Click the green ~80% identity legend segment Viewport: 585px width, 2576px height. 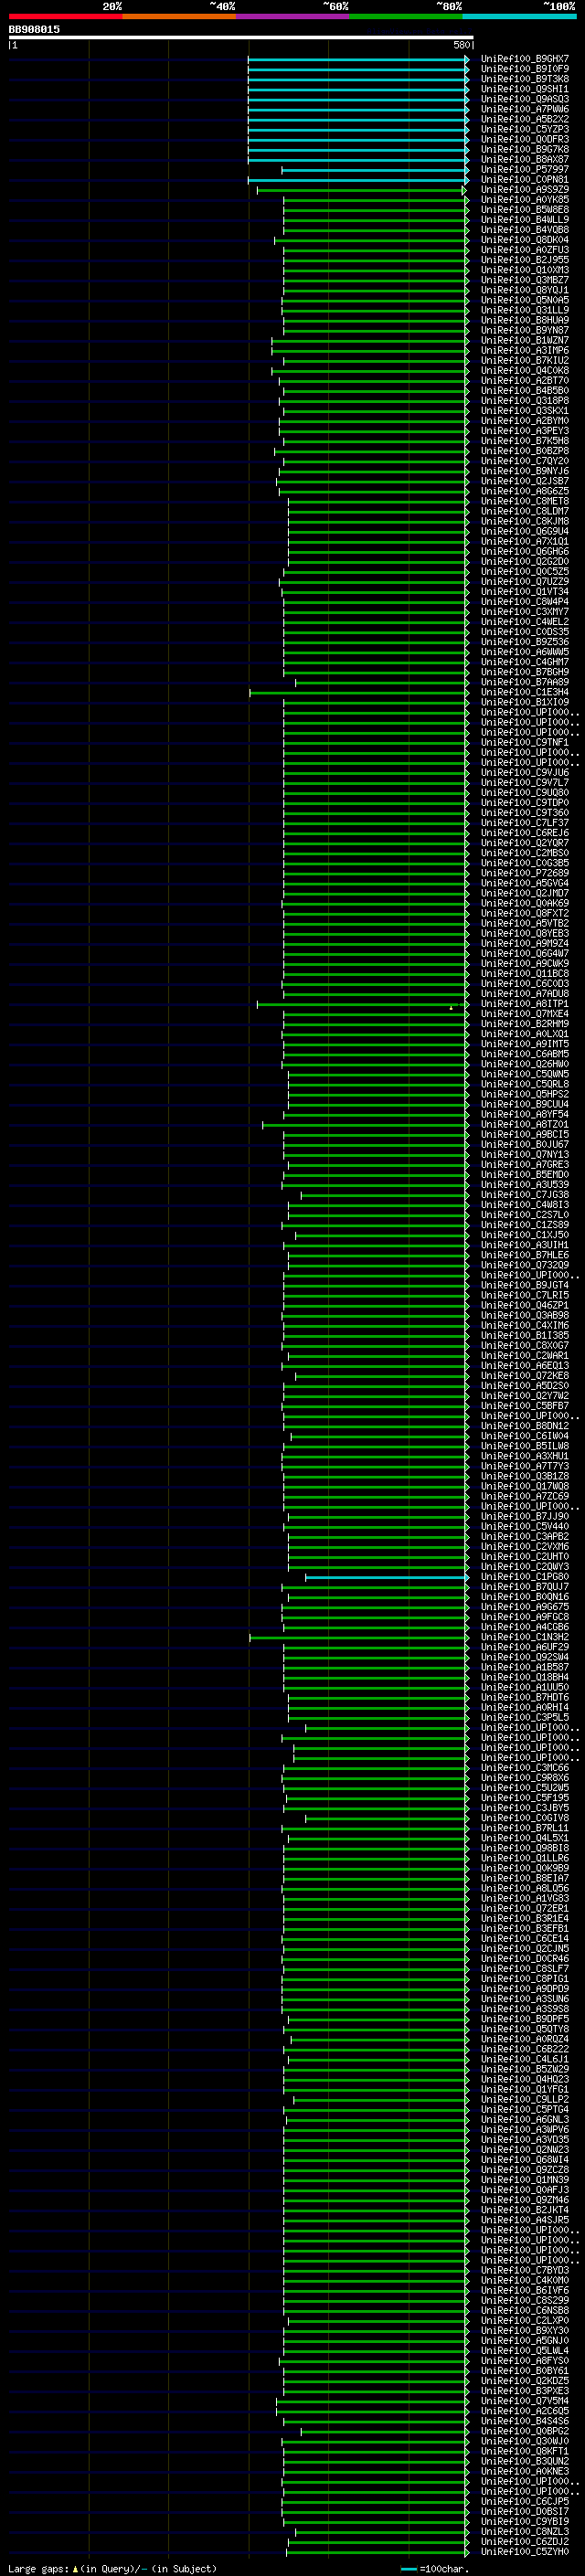click(406, 16)
